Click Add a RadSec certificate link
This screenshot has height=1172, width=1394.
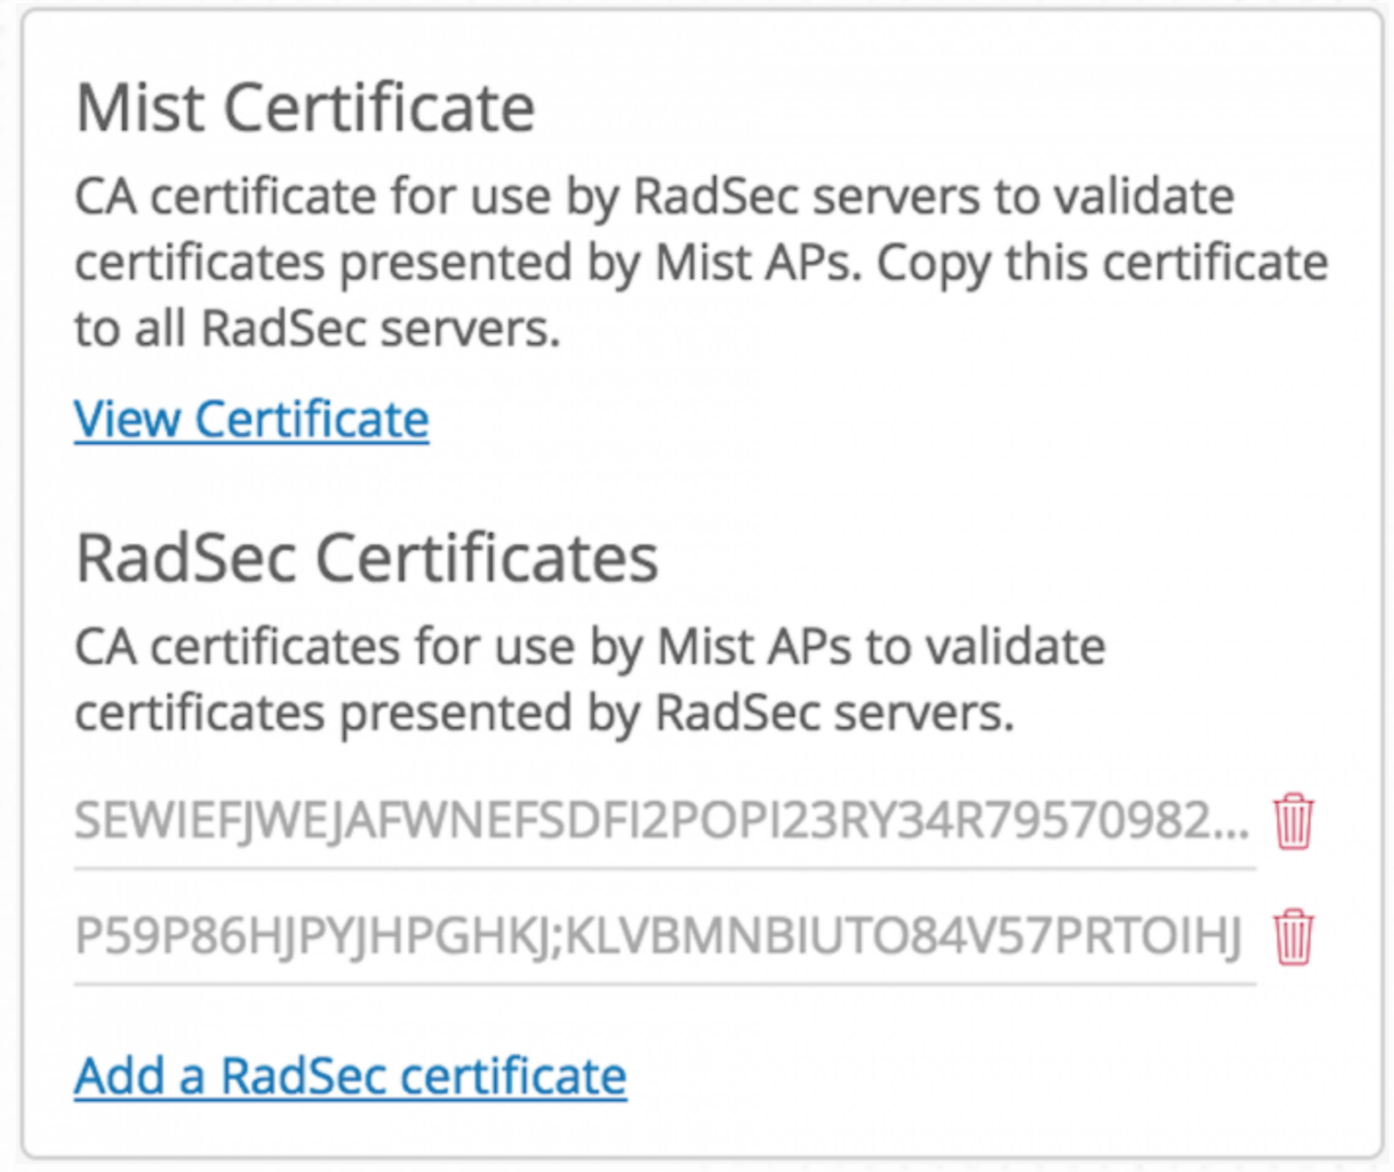pos(350,1076)
